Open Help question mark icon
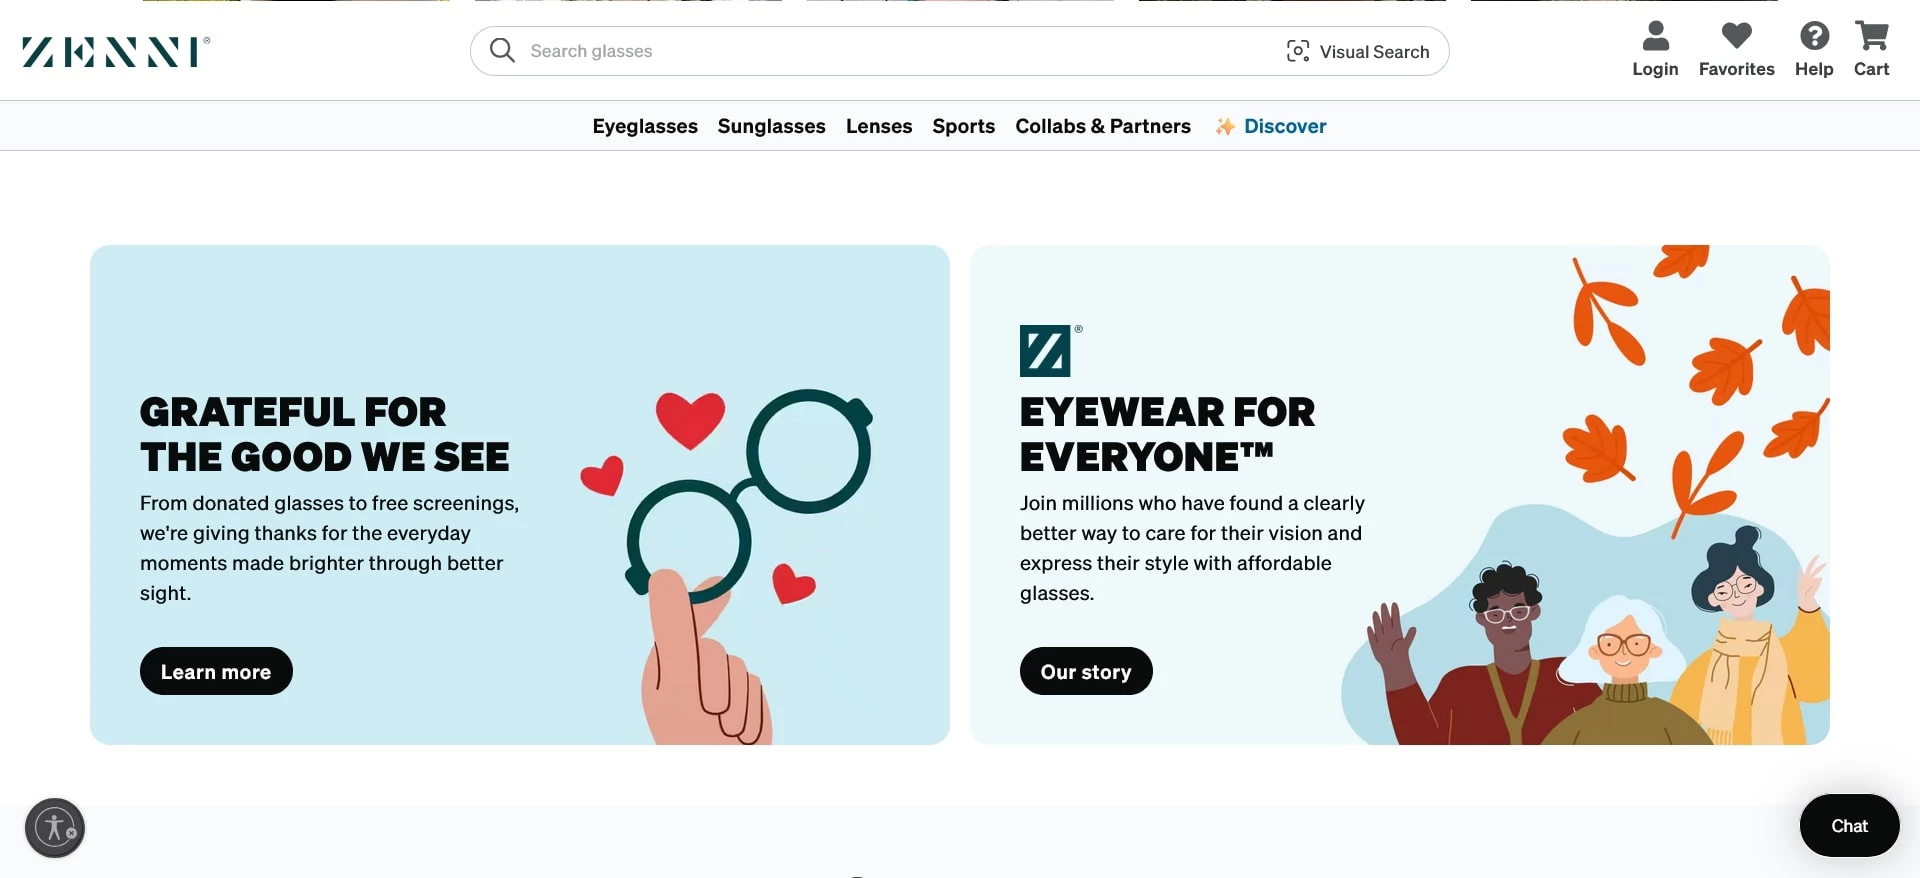The height and width of the screenshot is (878, 1920). click(1814, 36)
